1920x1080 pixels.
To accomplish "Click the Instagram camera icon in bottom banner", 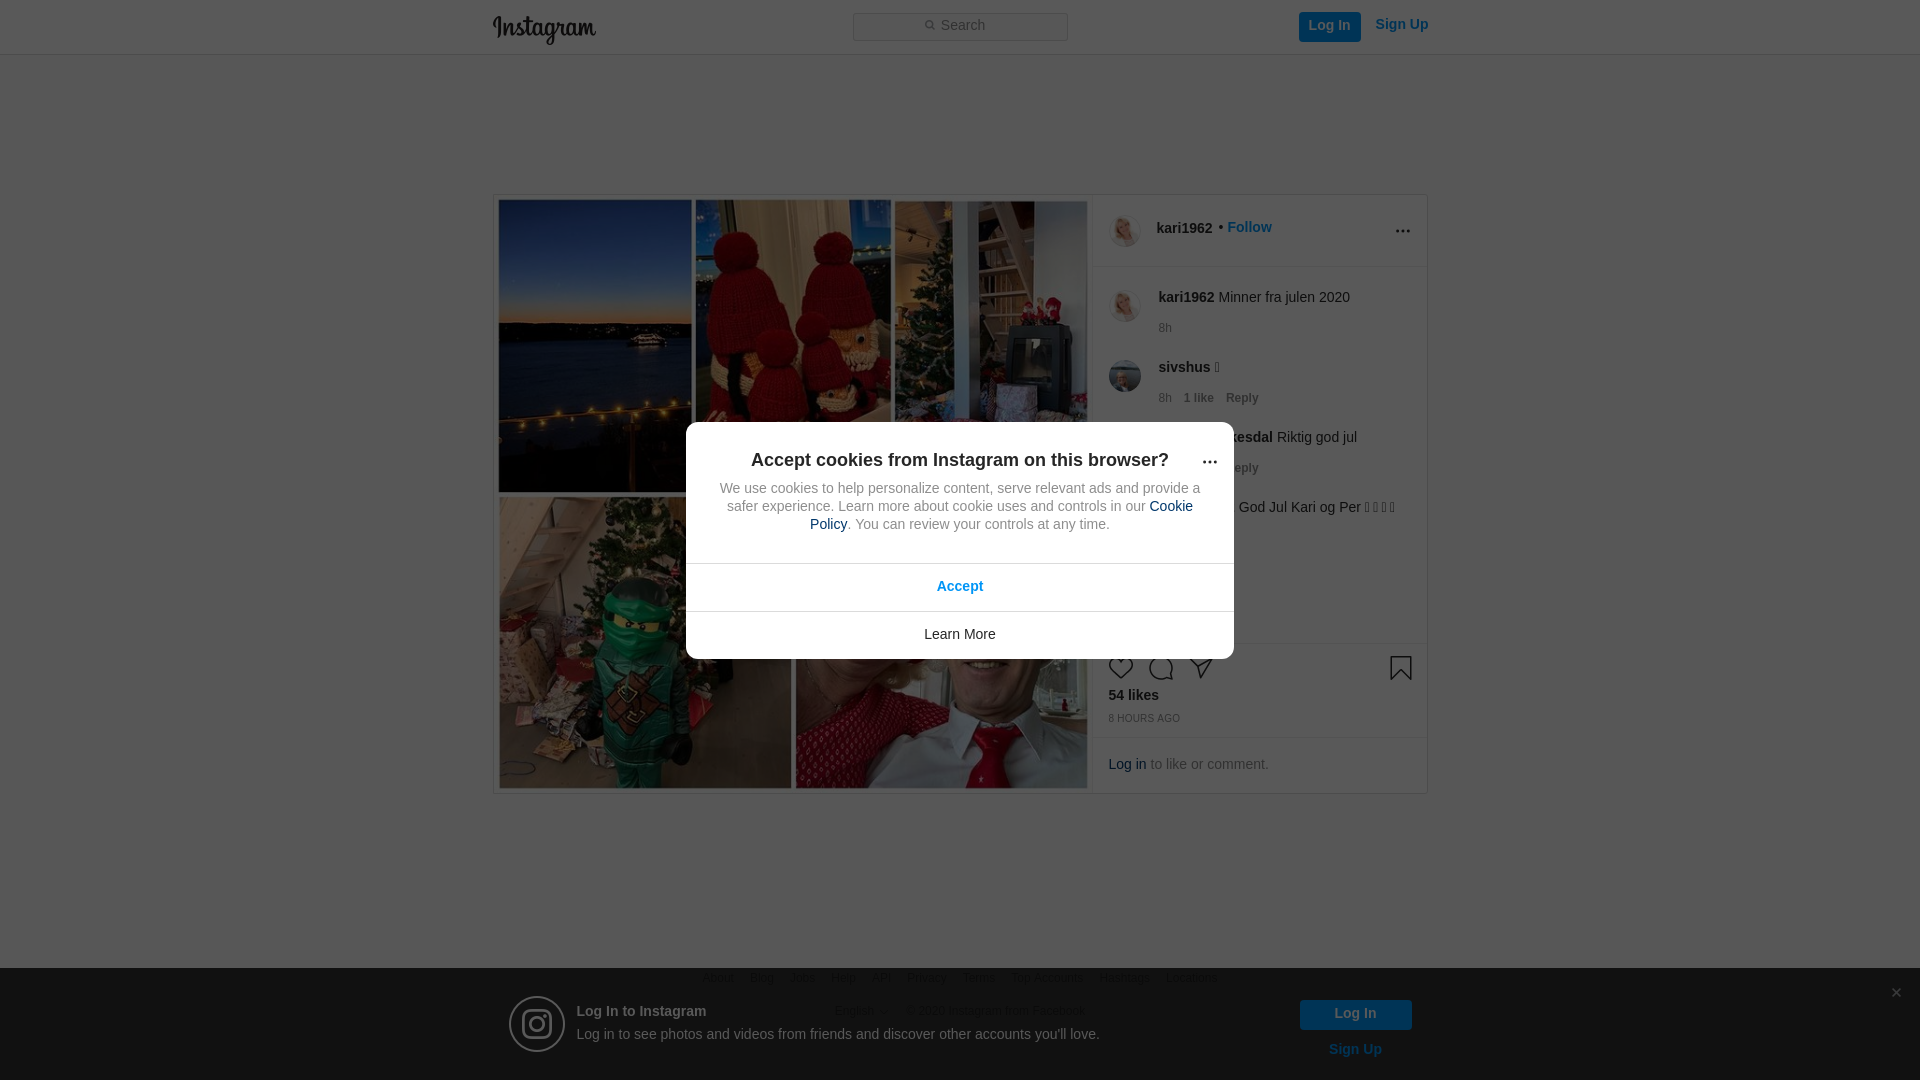I will [536, 1024].
